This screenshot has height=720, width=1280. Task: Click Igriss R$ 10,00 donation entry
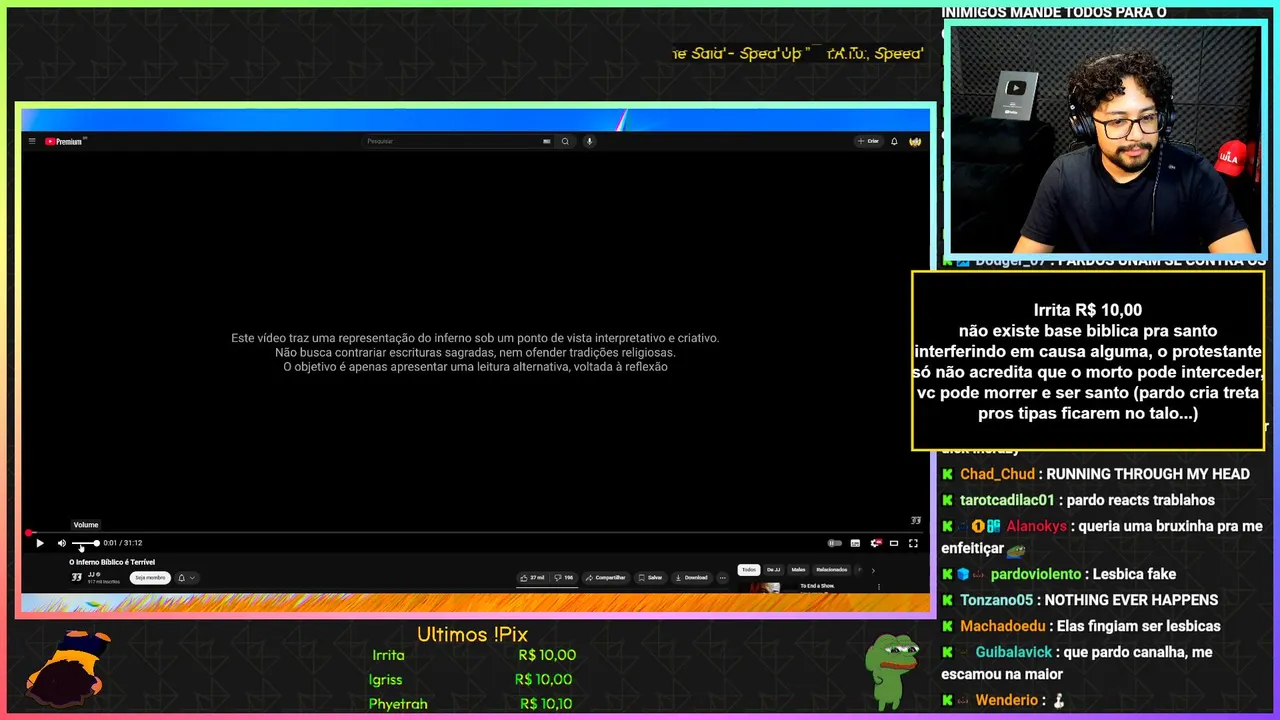[x=471, y=679]
